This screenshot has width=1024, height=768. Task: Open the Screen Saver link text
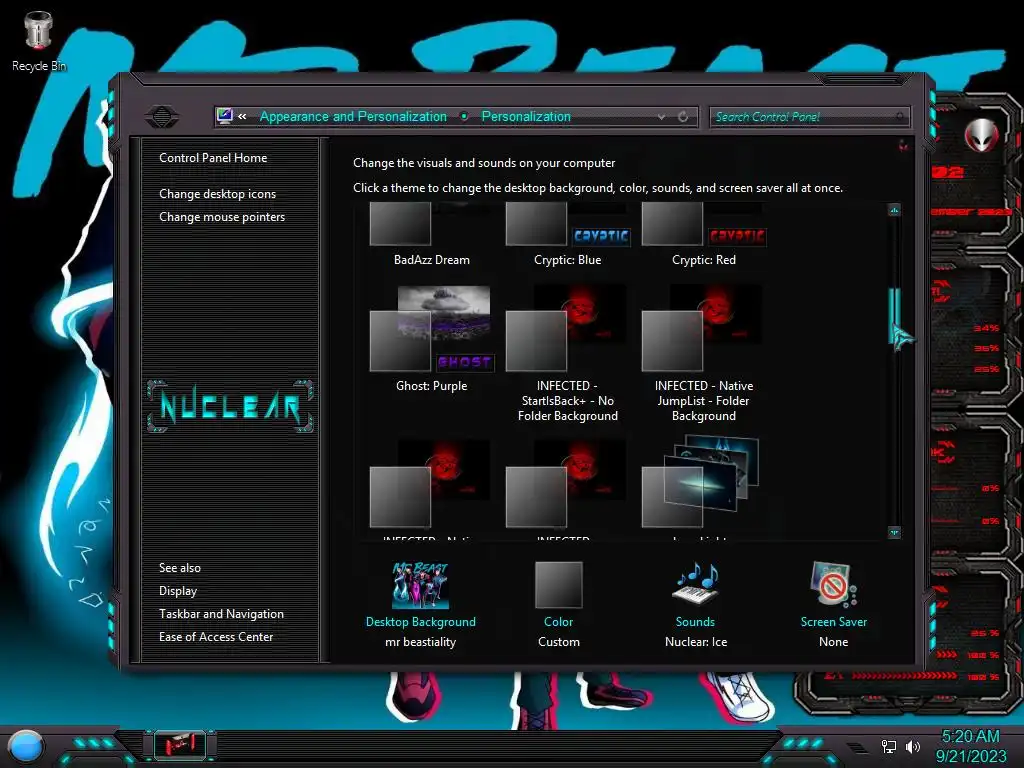tap(833, 622)
